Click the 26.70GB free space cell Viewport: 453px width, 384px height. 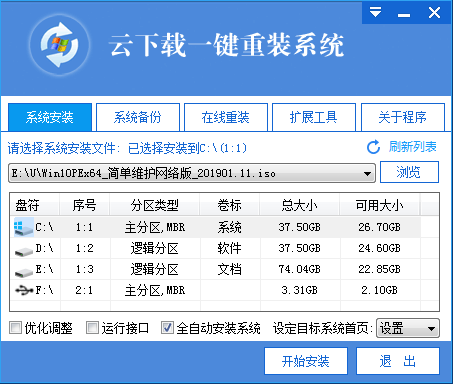380,227
